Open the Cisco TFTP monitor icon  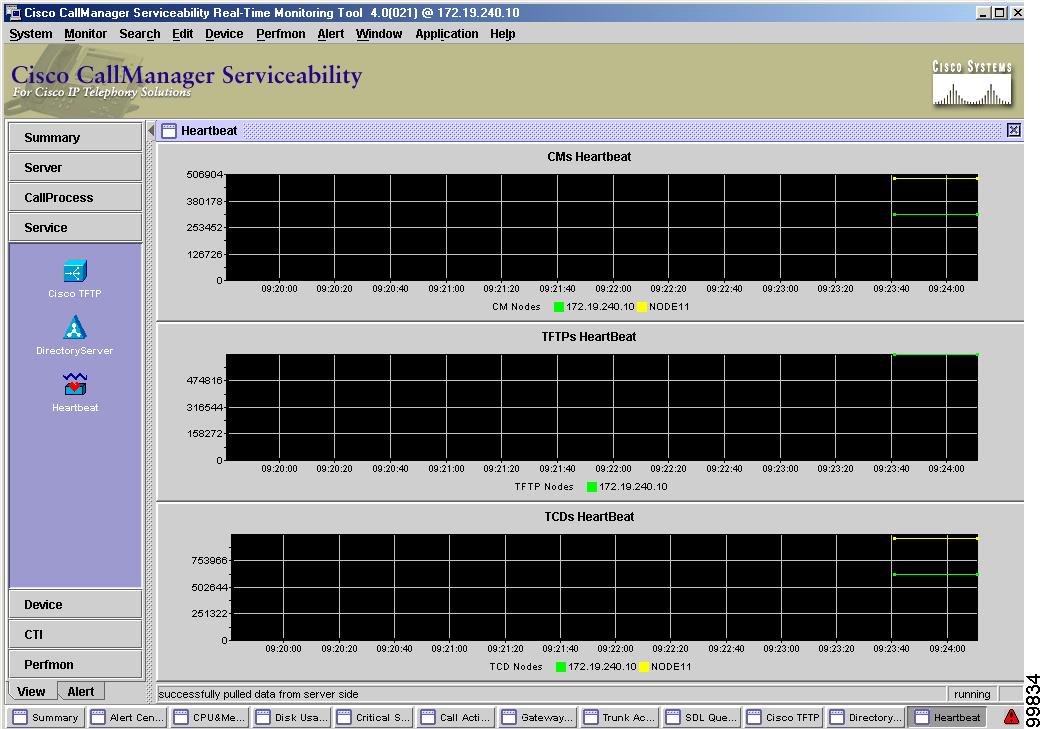coord(75,271)
